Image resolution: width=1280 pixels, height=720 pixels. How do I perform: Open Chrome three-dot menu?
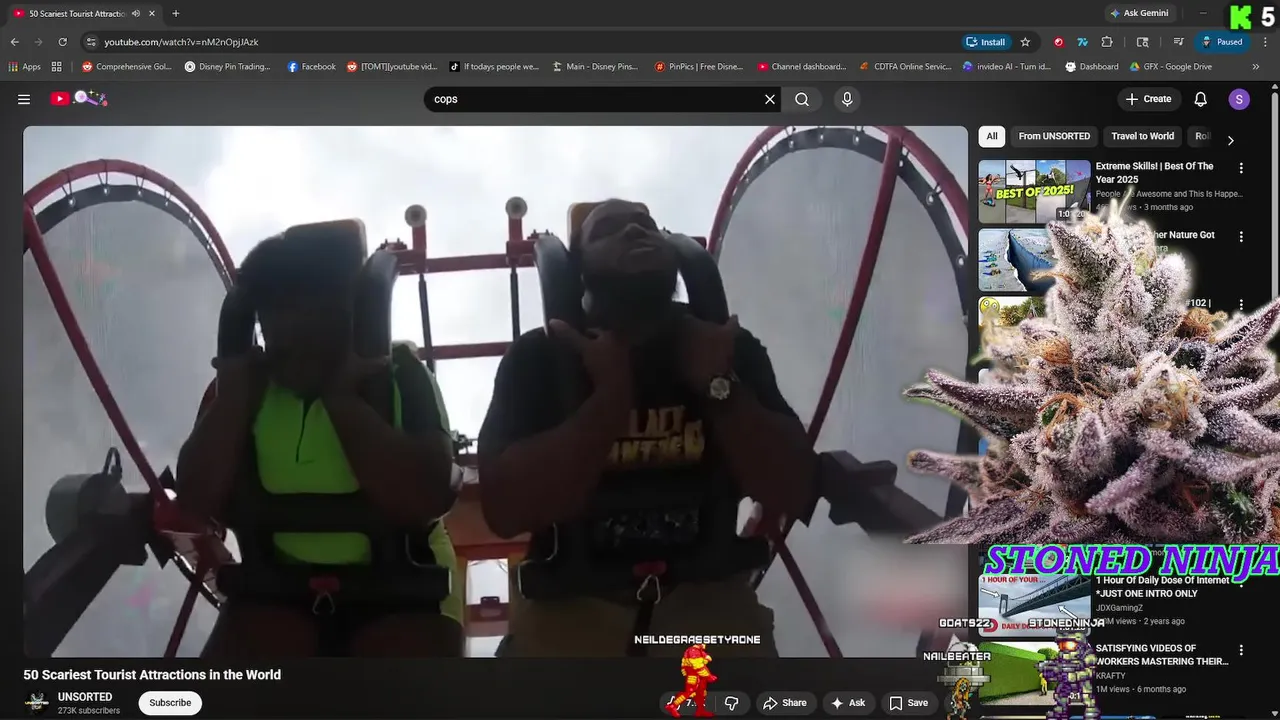(1265, 42)
